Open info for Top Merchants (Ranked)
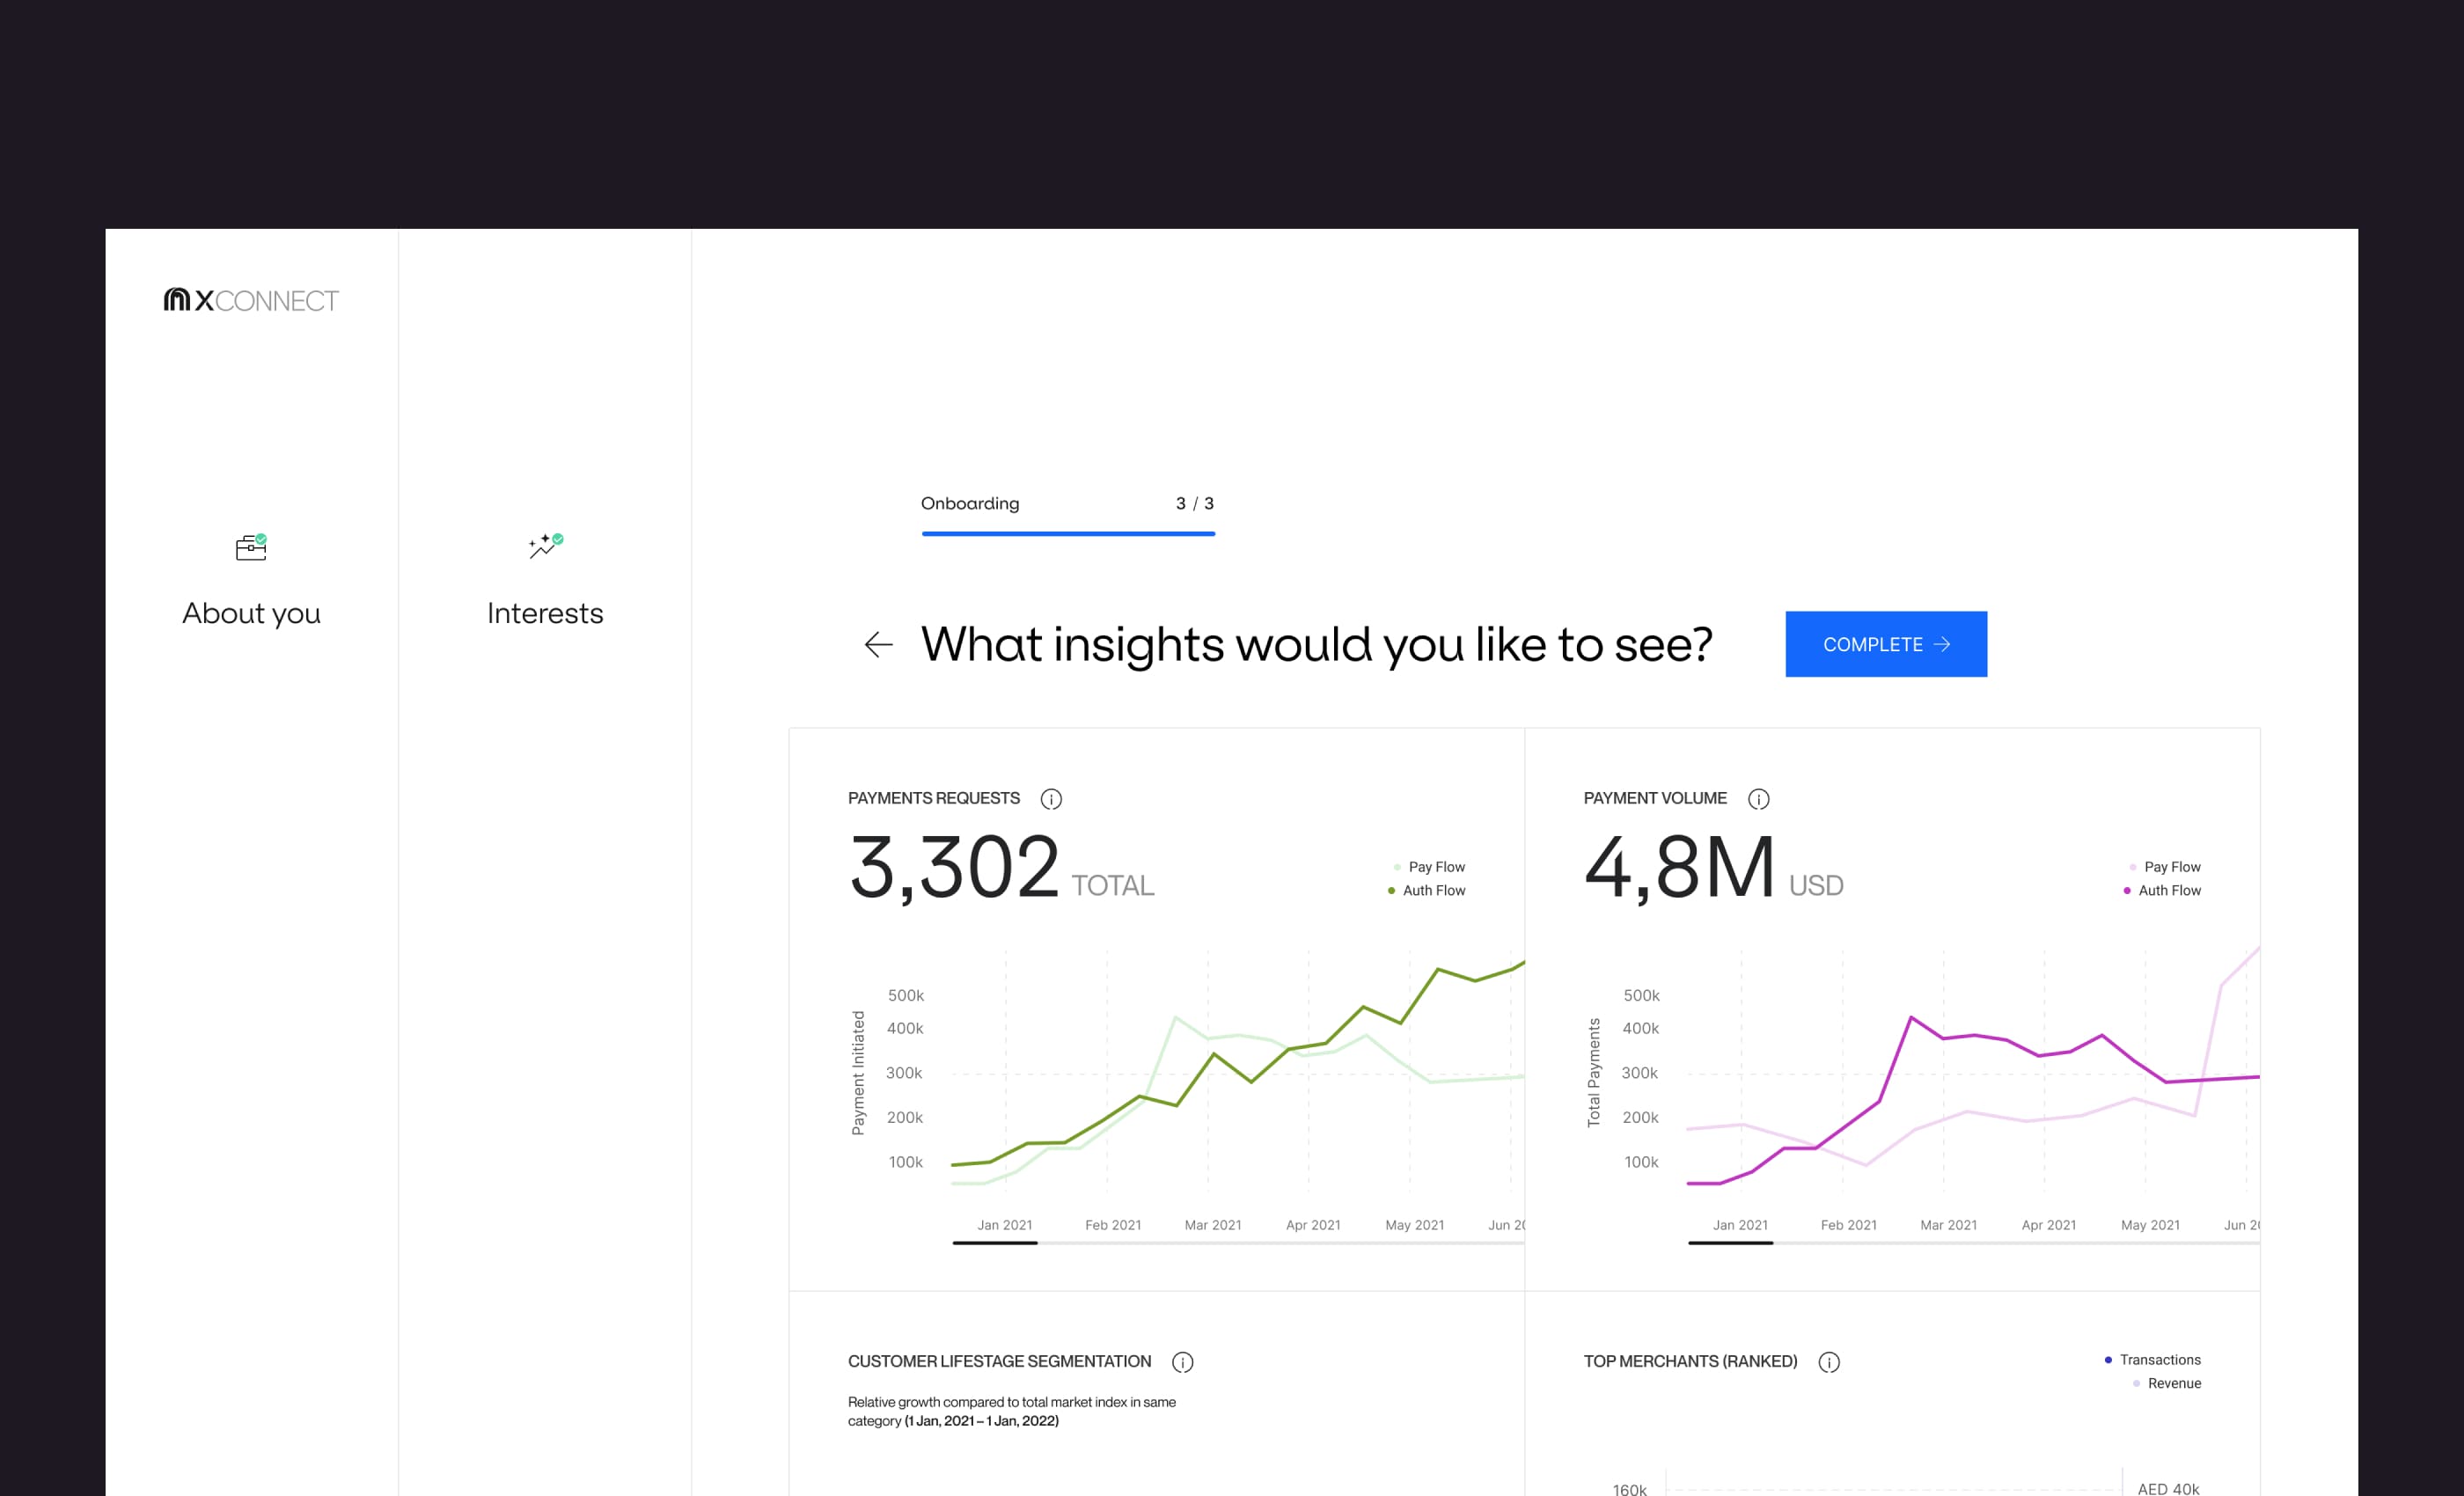Screen dimensions: 2464x1496 (1829, 1362)
